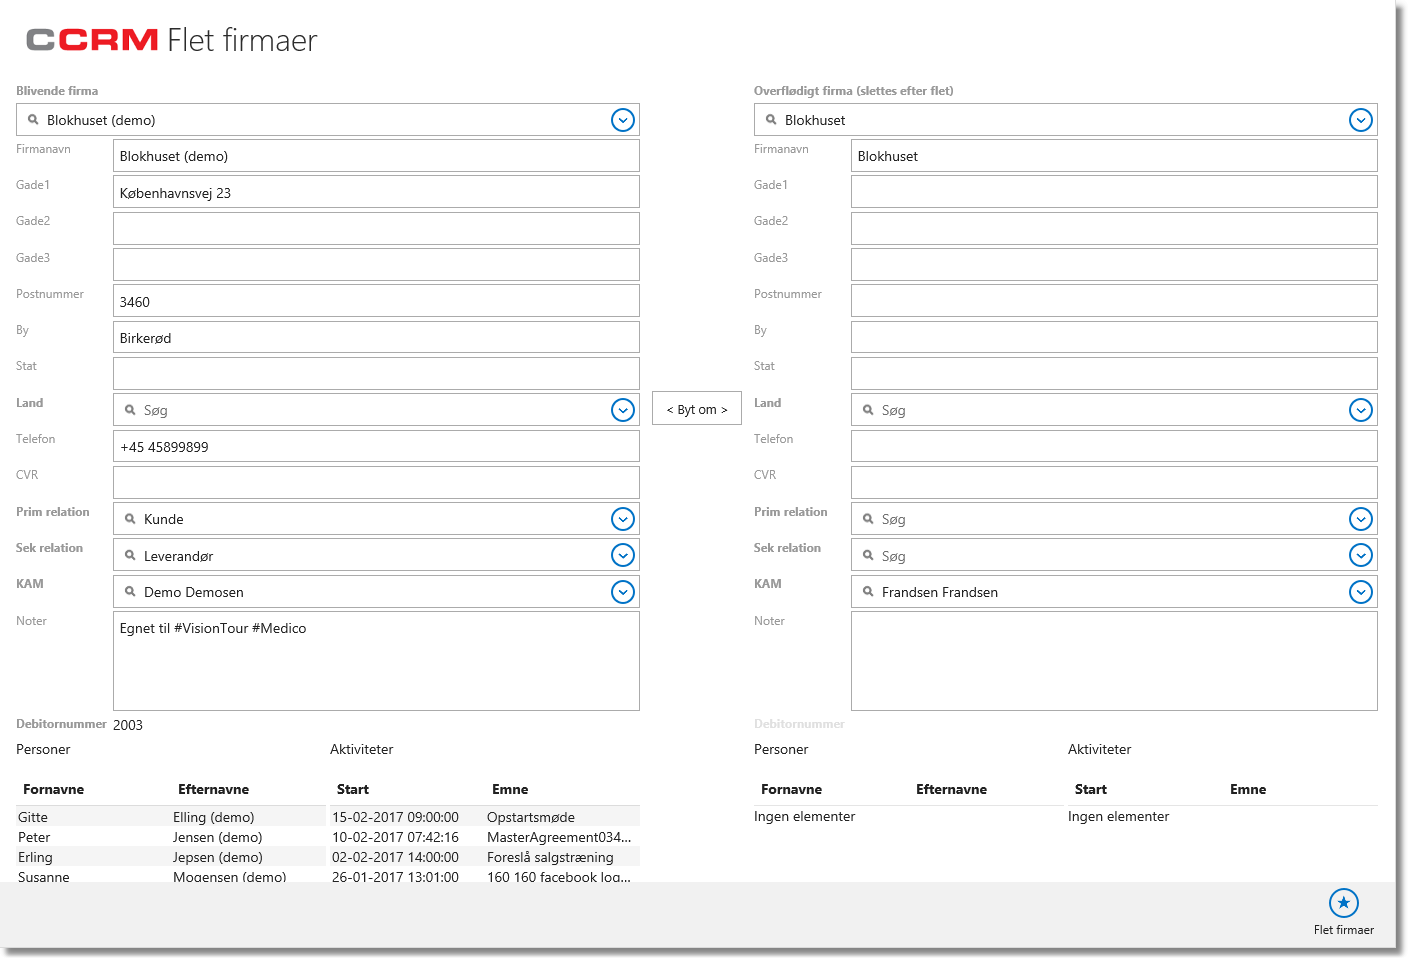Screen dimensions: 1408x960
Task: Click search icon in Overflødigt firma field
Action: tap(771, 120)
